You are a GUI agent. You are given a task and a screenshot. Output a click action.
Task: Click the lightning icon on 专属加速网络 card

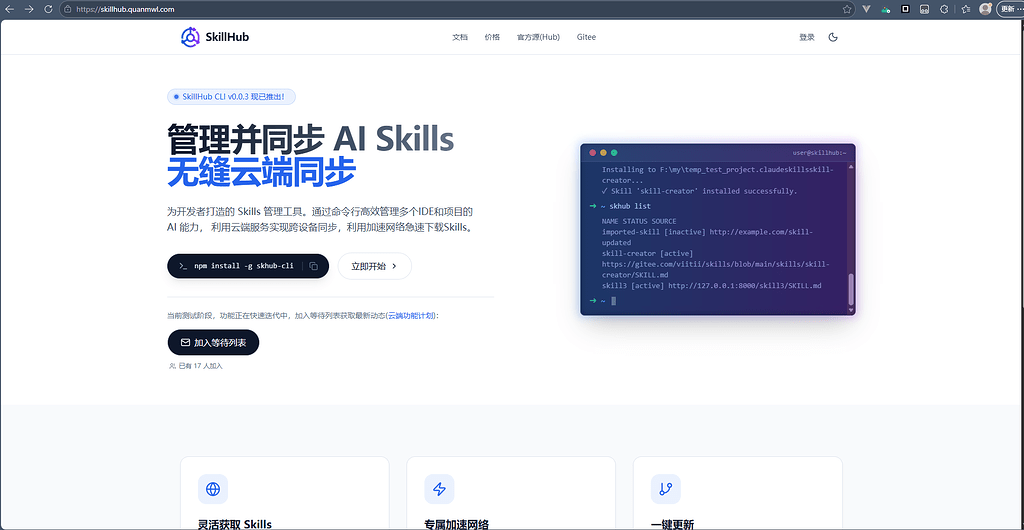coord(440,489)
